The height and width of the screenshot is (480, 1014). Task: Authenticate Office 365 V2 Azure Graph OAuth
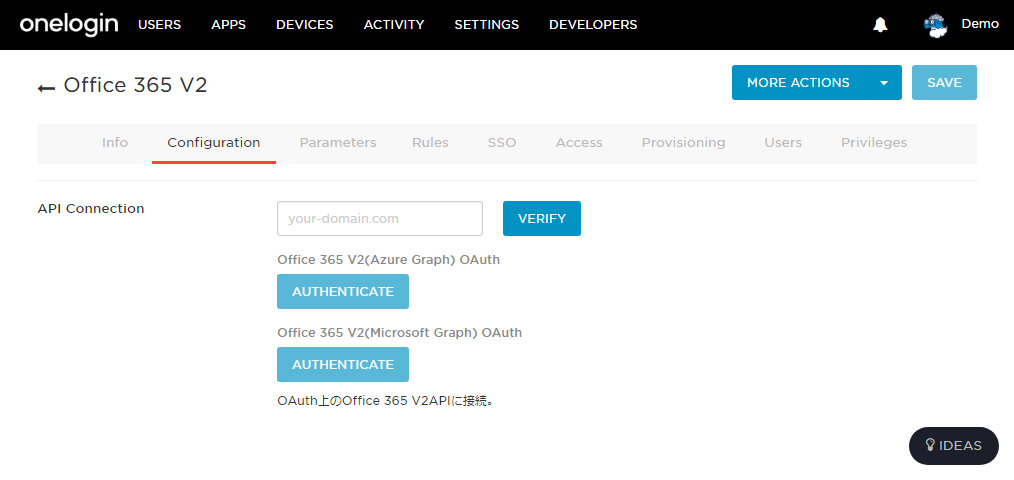(x=343, y=292)
